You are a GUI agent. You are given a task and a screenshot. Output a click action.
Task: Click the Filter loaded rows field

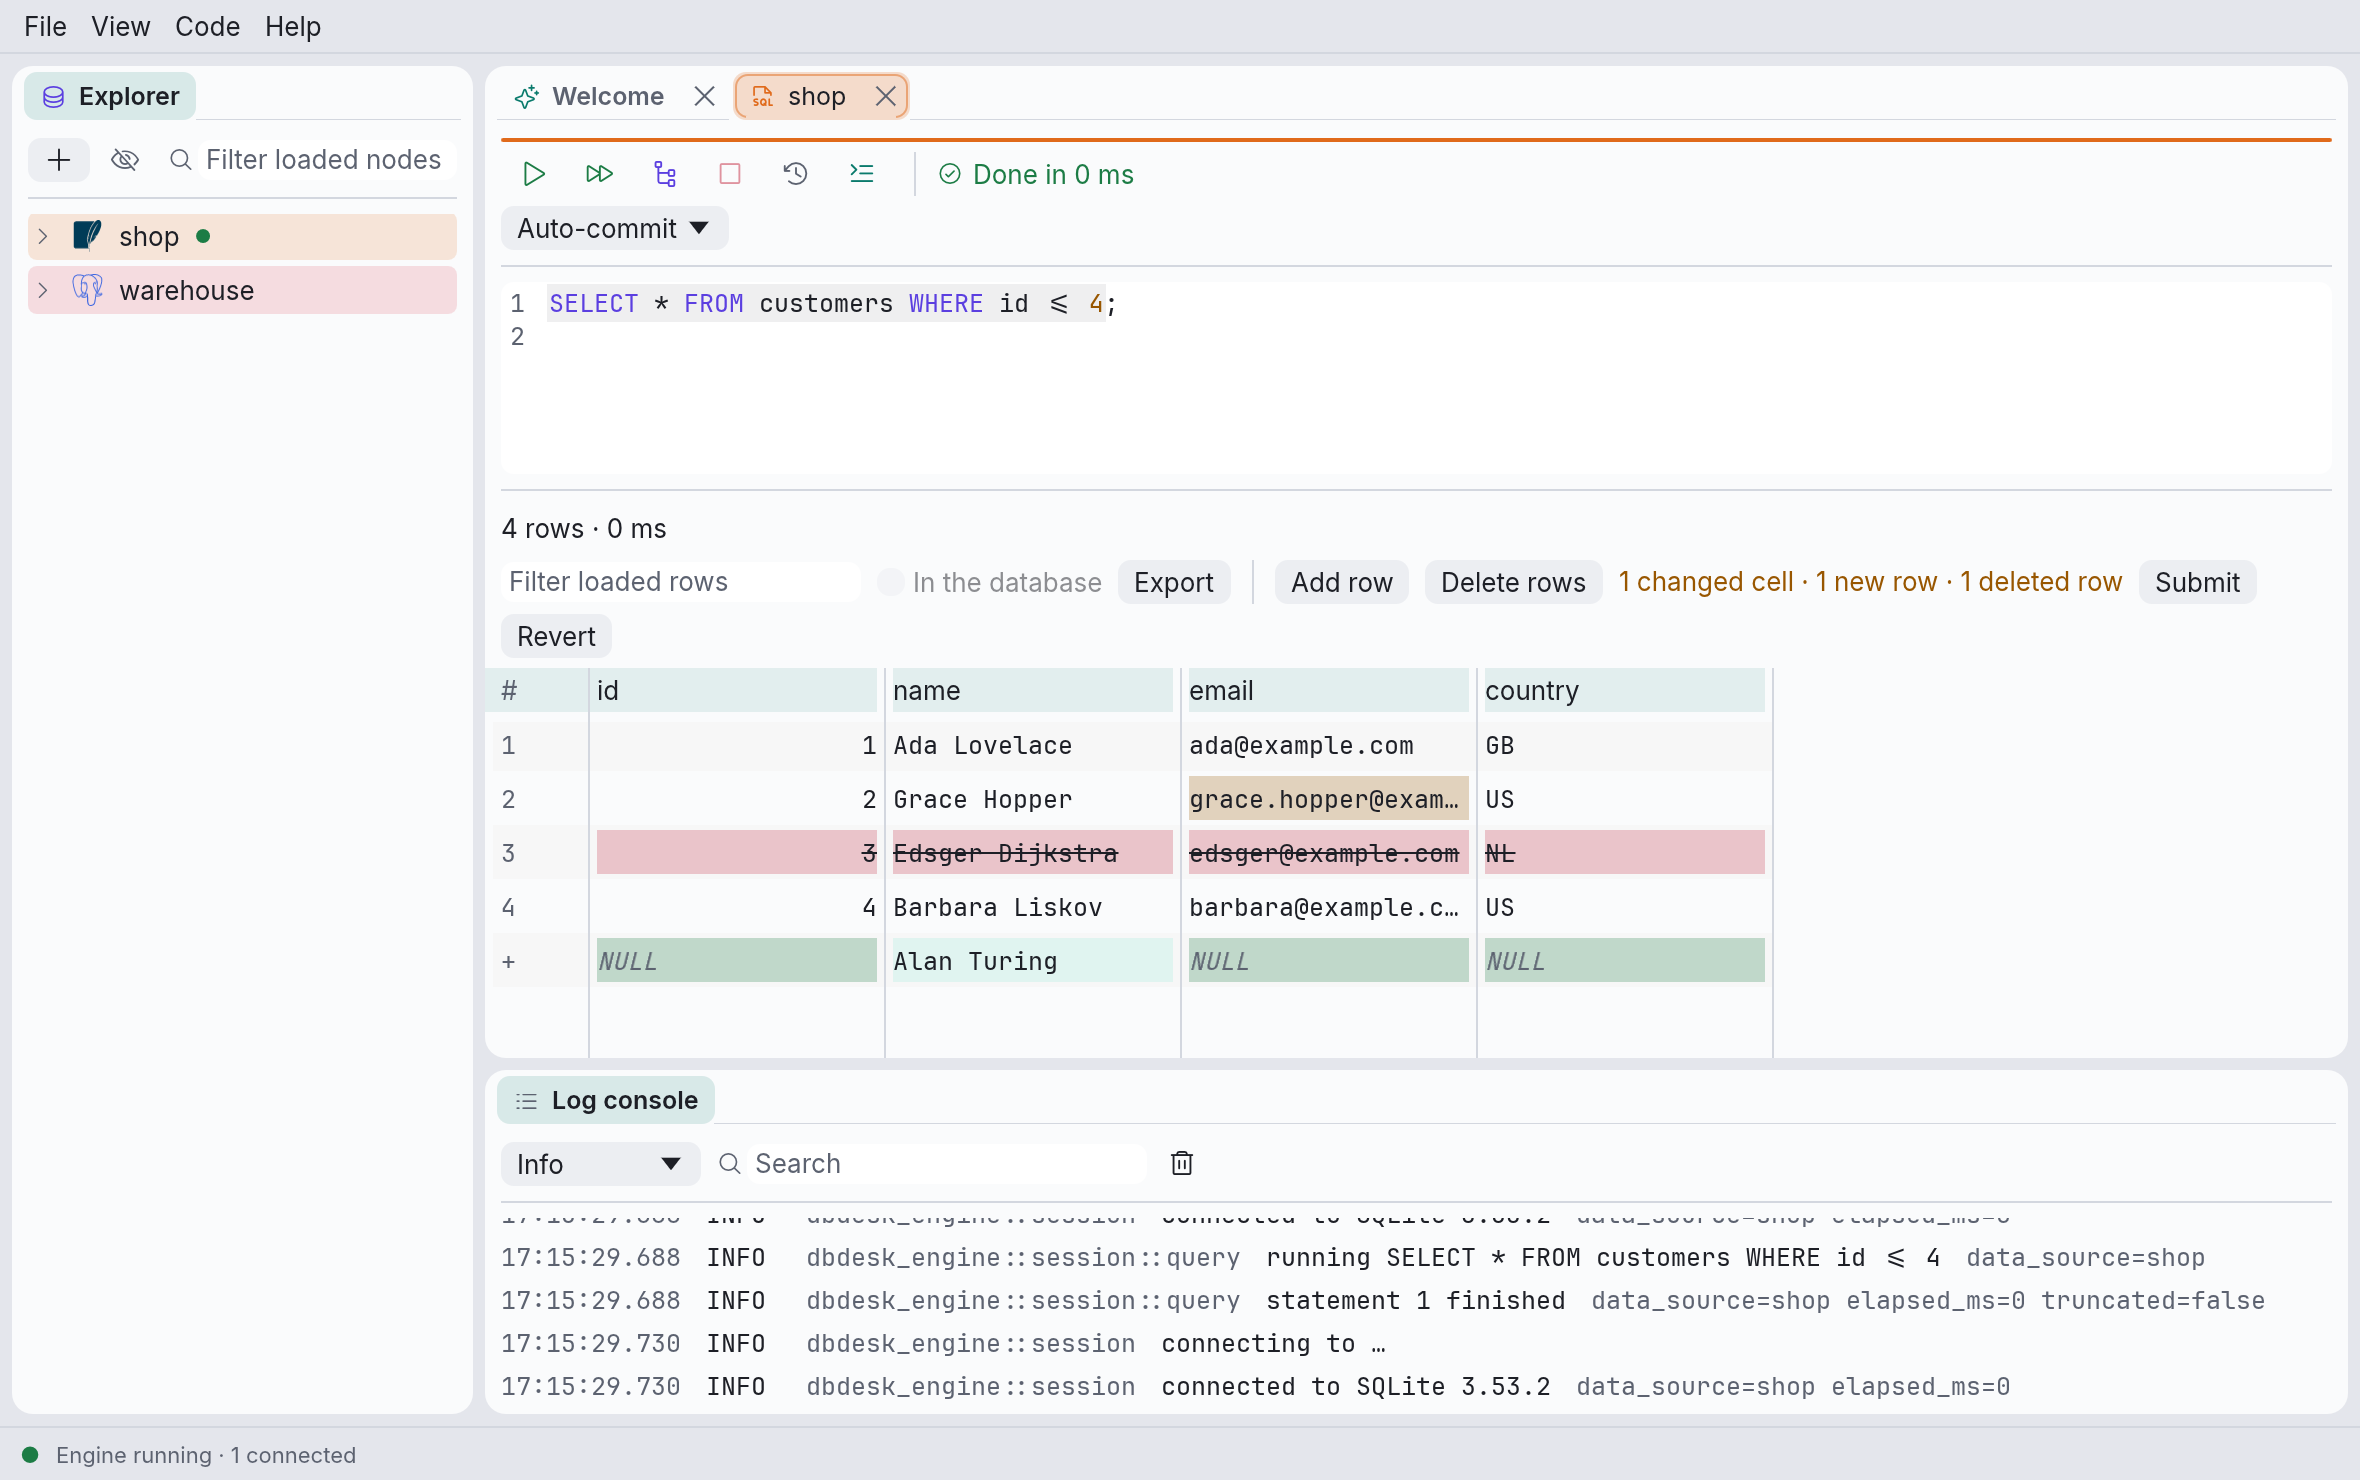(x=680, y=582)
